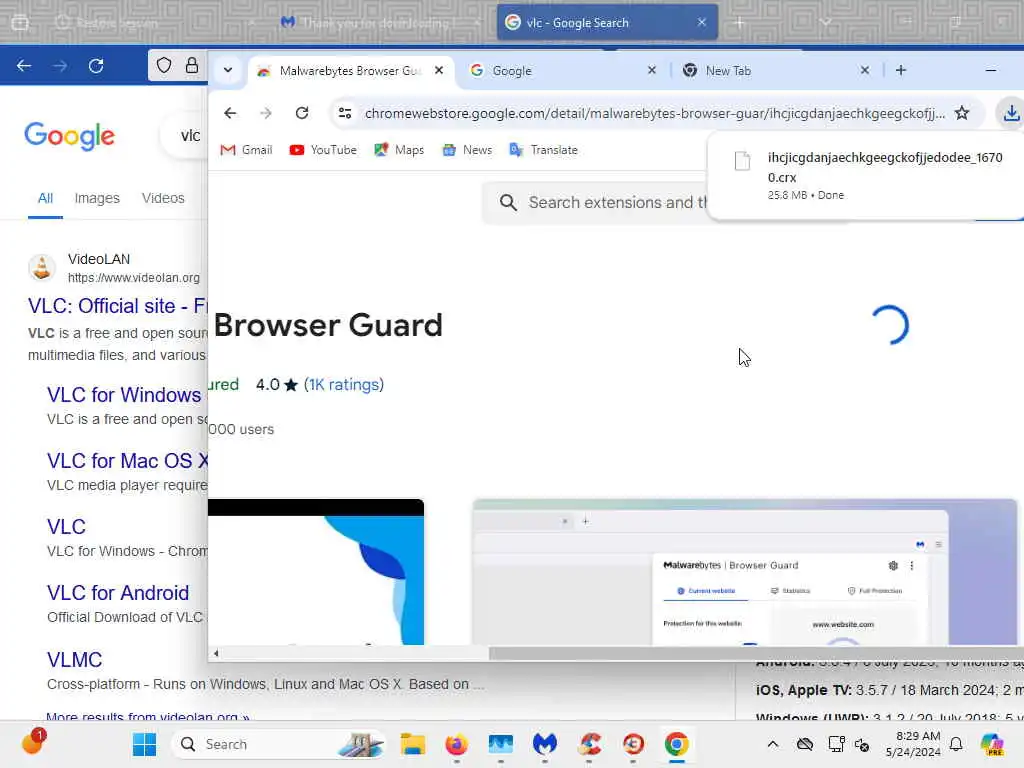The height and width of the screenshot is (768, 1024).
Task: Click Google logo in Firefox window
Action: 69,136
